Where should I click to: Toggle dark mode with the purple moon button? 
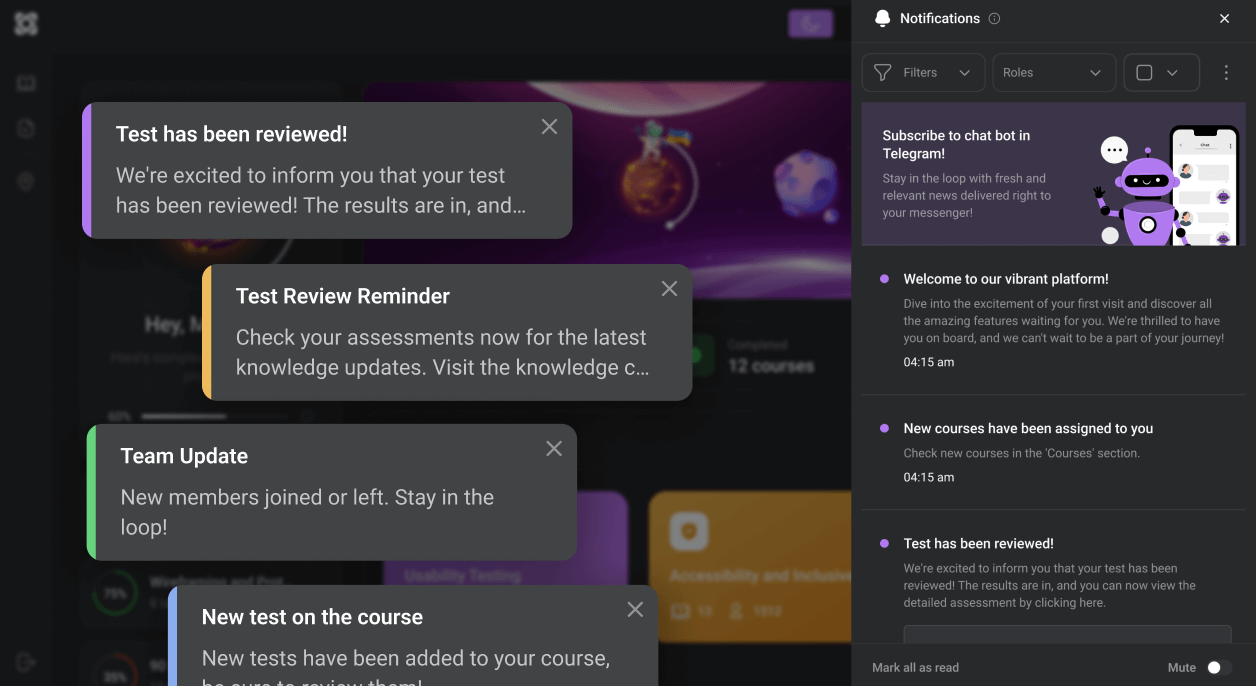(810, 24)
